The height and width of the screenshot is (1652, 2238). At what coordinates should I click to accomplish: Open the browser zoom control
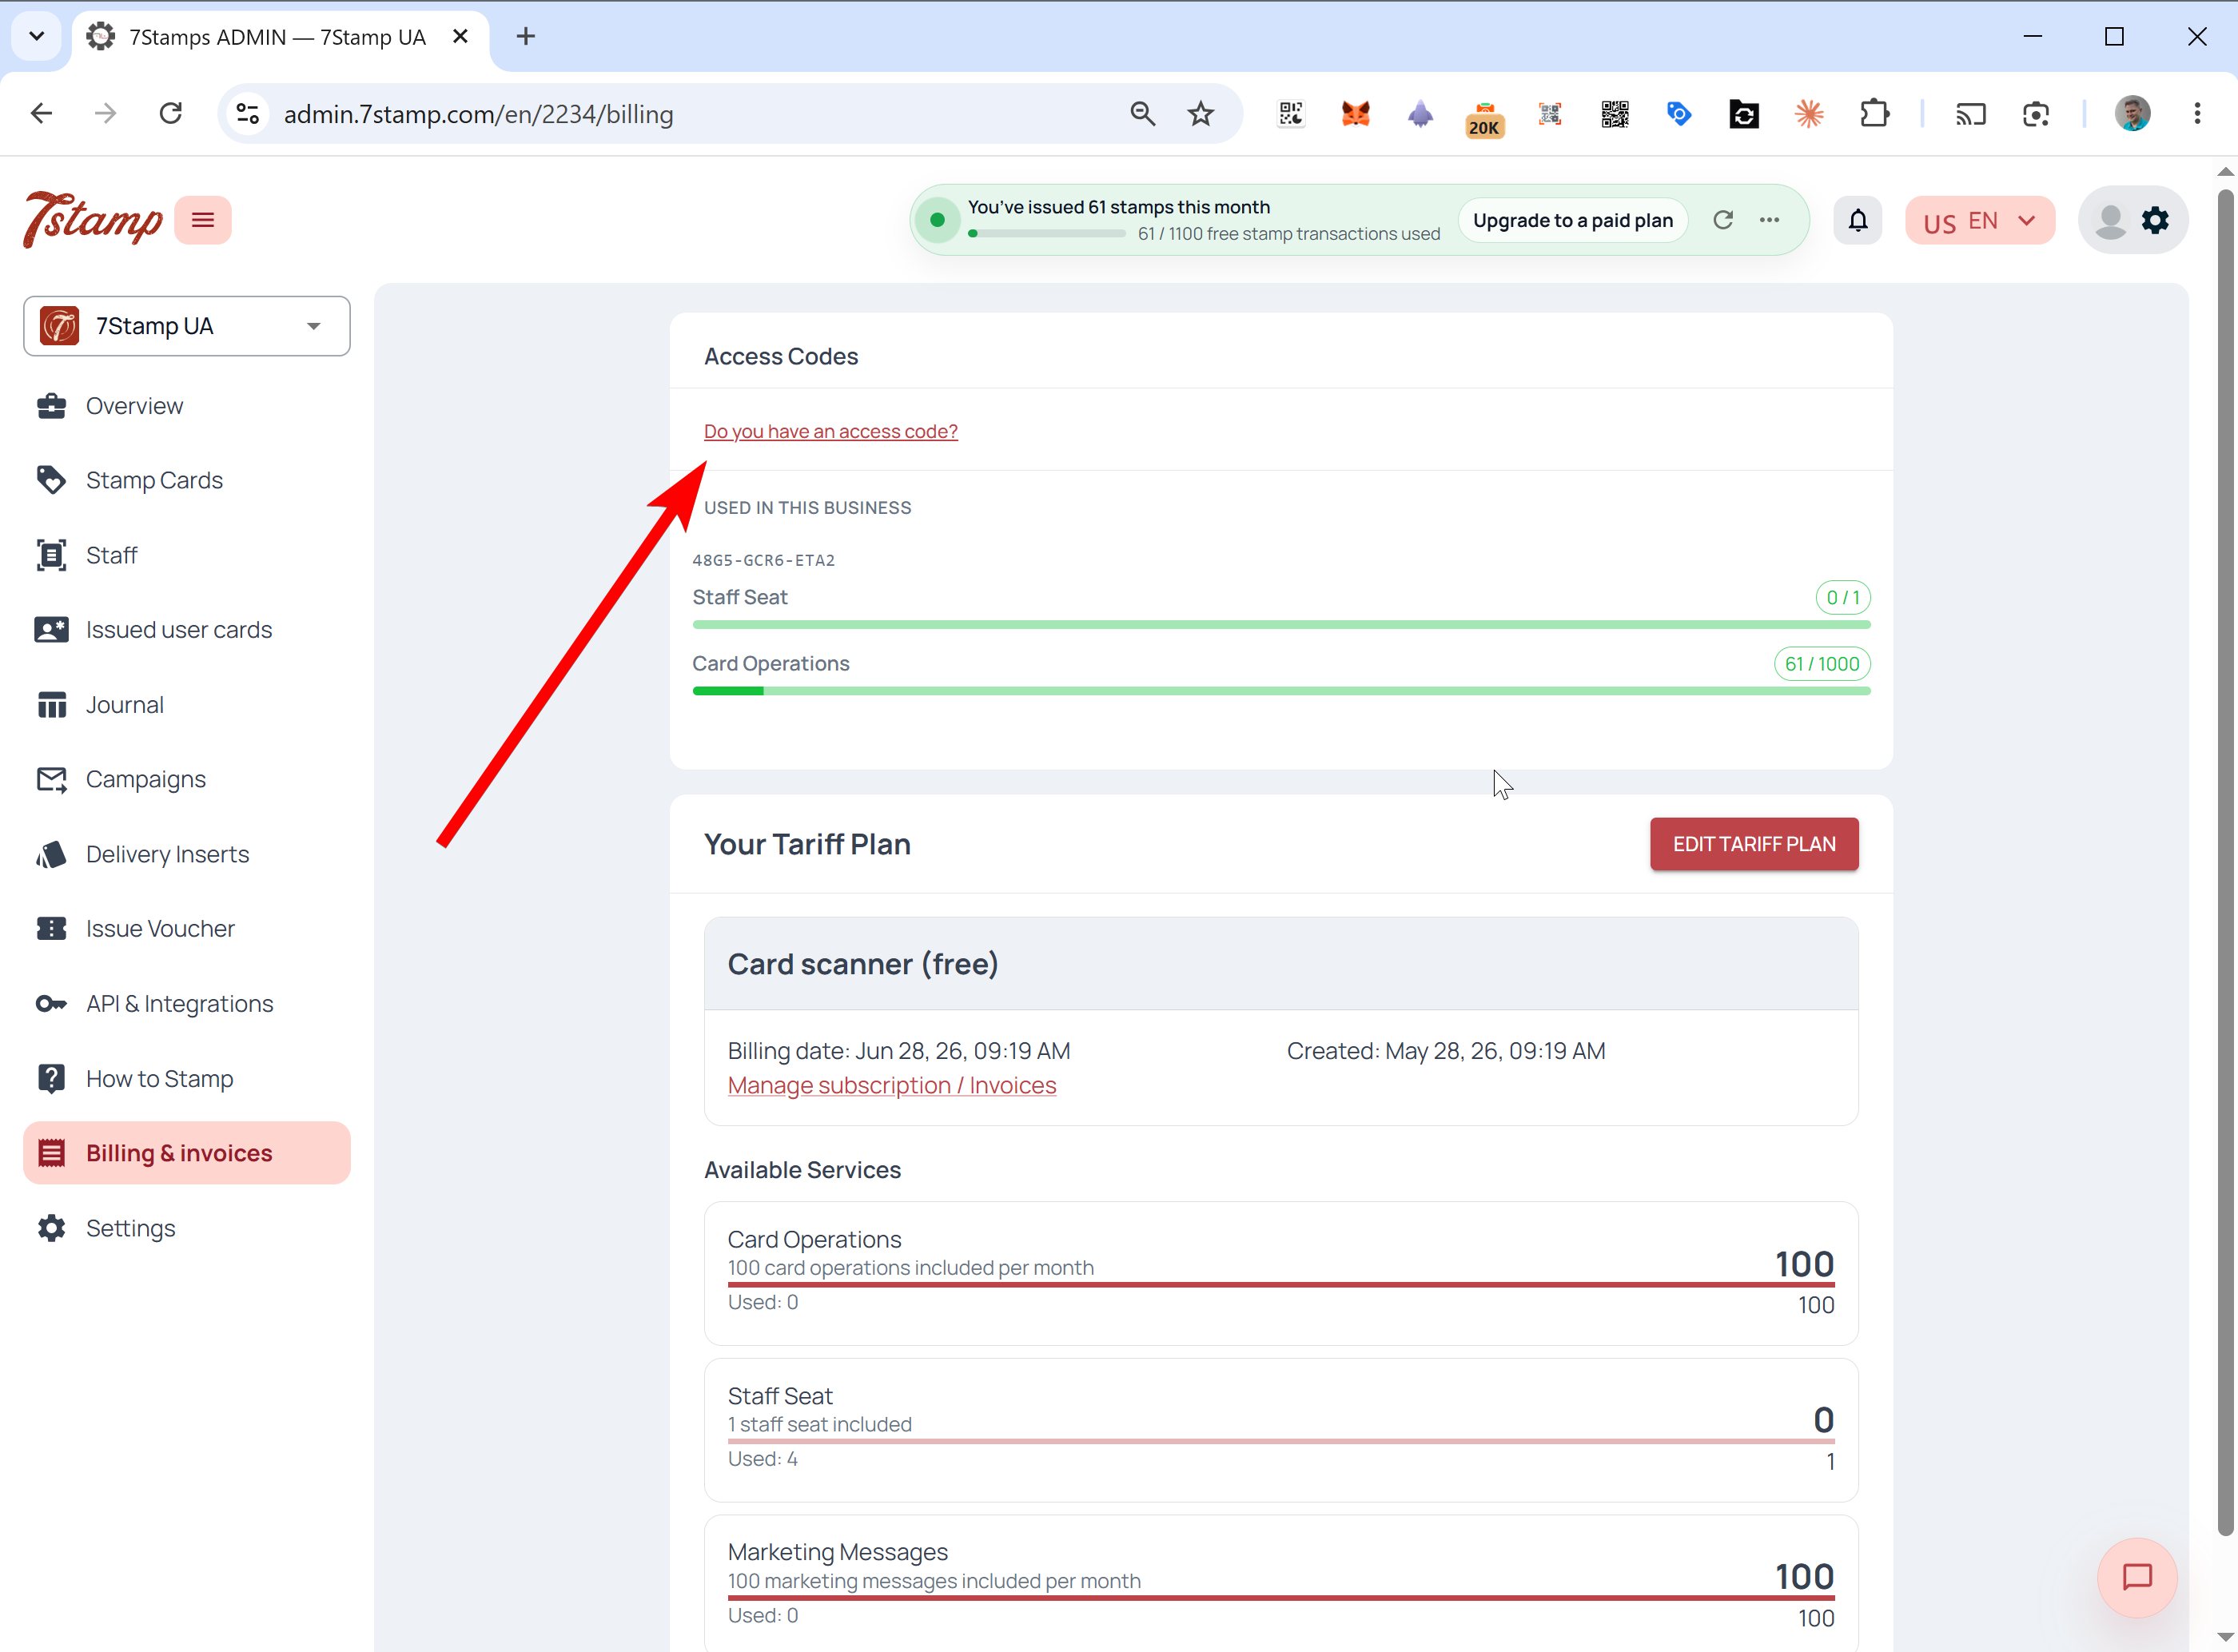(x=1143, y=114)
